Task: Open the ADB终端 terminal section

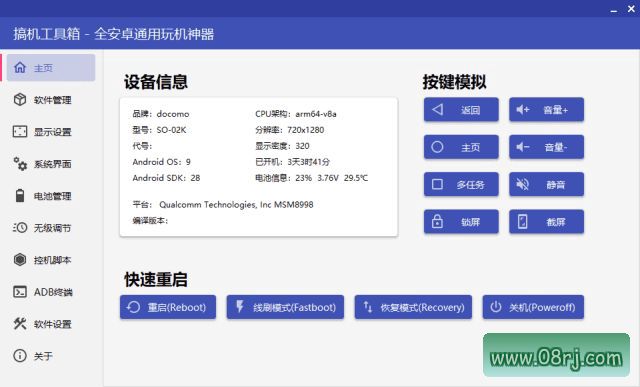Action: click(x=51, y=292)
